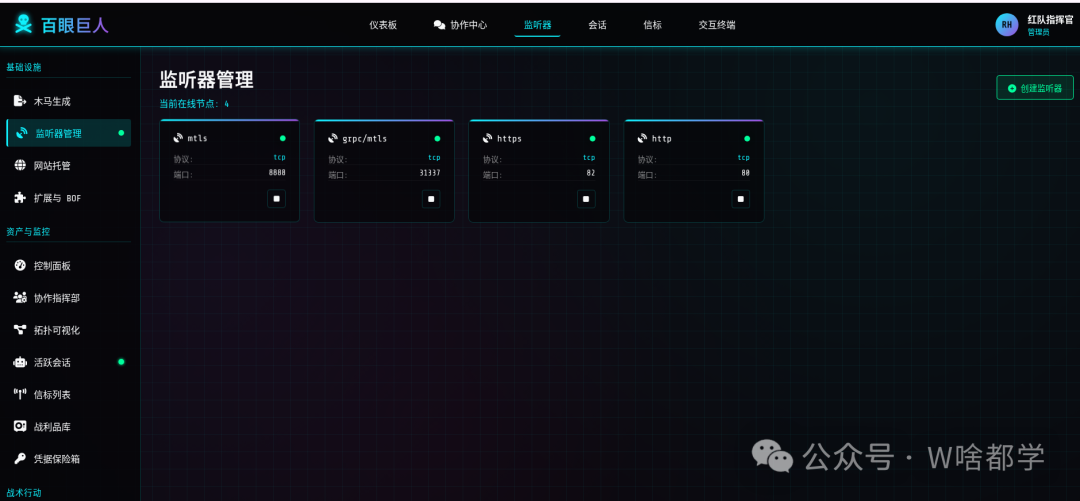
Task: Click the http card status dot
Action: coord(747,138)
